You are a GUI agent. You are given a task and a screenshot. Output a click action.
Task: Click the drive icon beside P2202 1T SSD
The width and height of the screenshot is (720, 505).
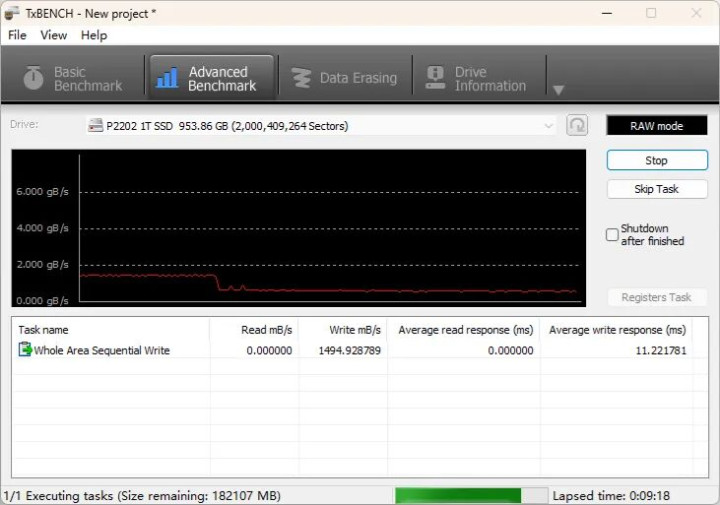[96, 126]
